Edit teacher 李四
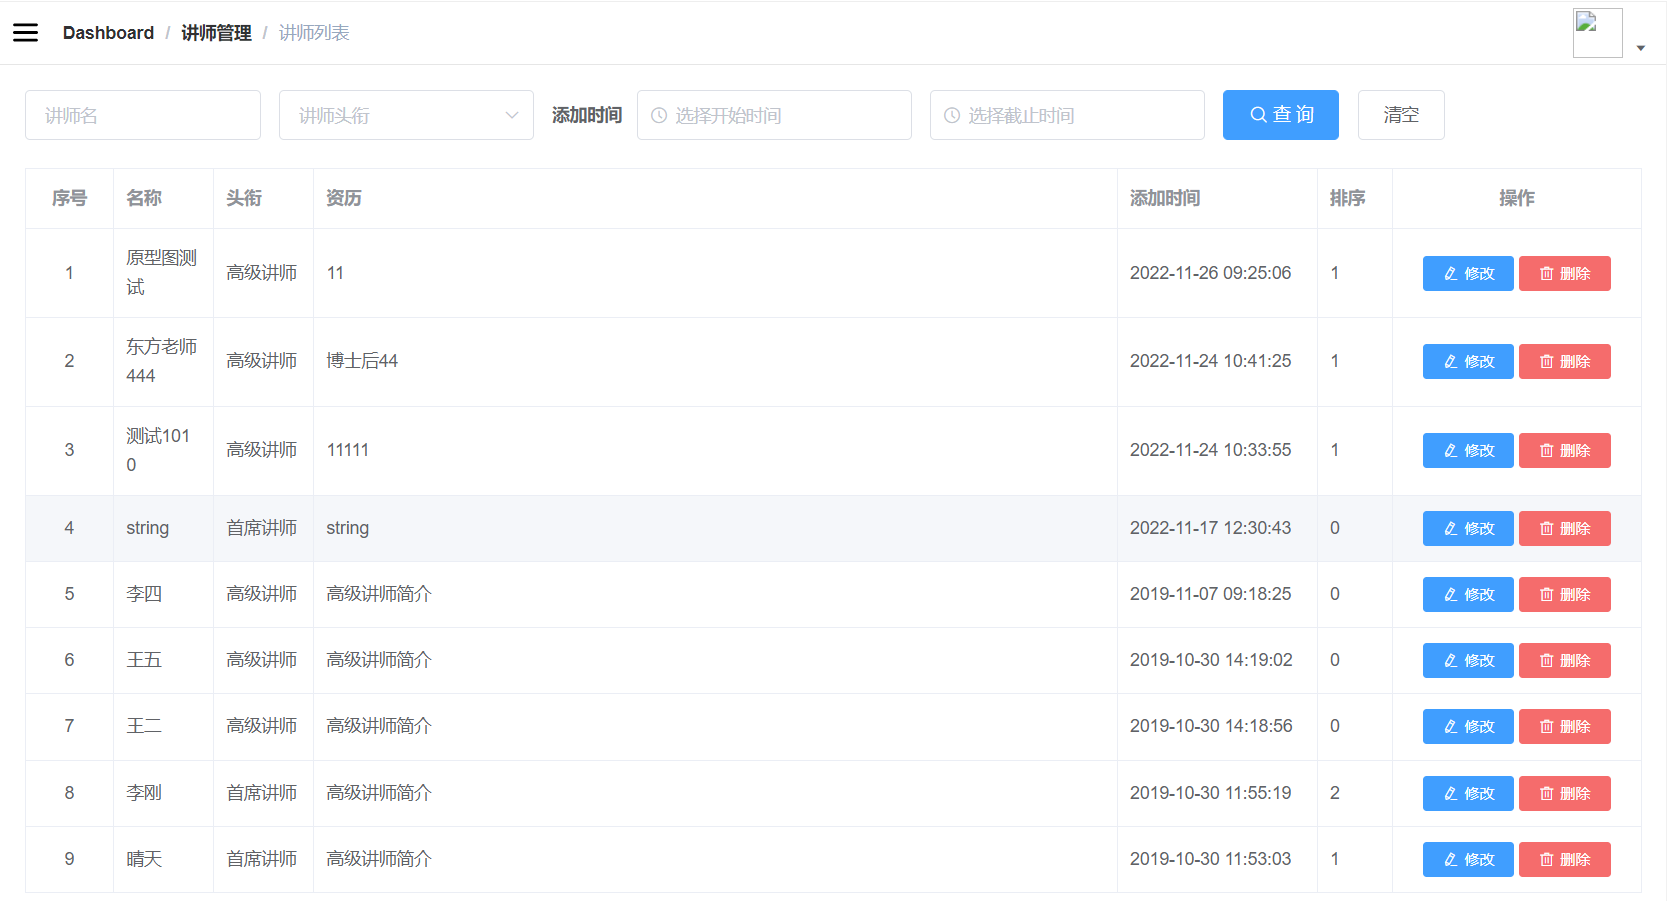 [x=1468, y=594]
